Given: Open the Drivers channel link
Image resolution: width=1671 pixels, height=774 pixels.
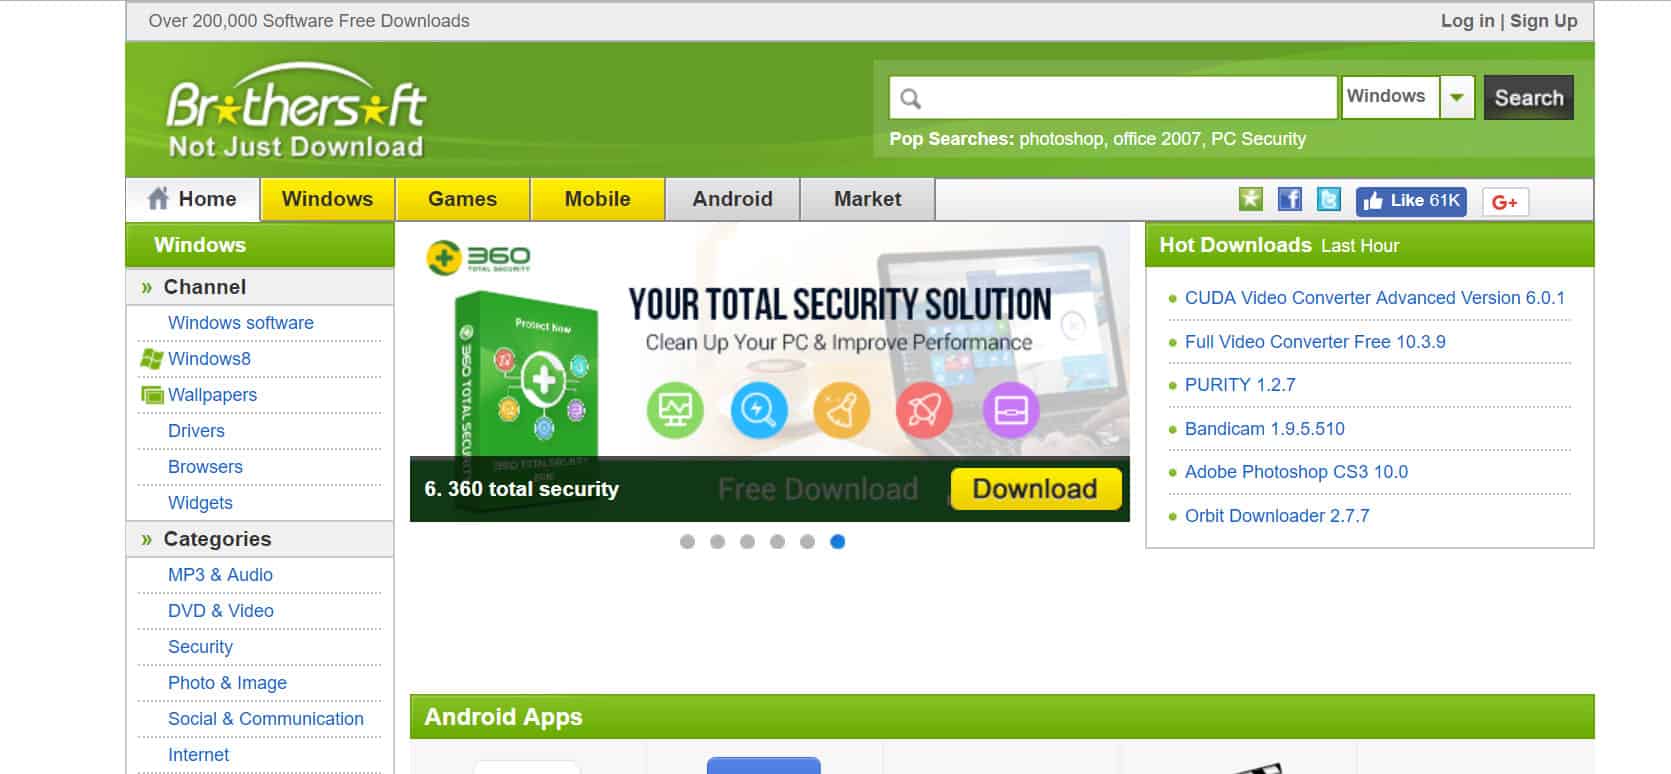Looking at the screenshot, I should tap(196, 431).
